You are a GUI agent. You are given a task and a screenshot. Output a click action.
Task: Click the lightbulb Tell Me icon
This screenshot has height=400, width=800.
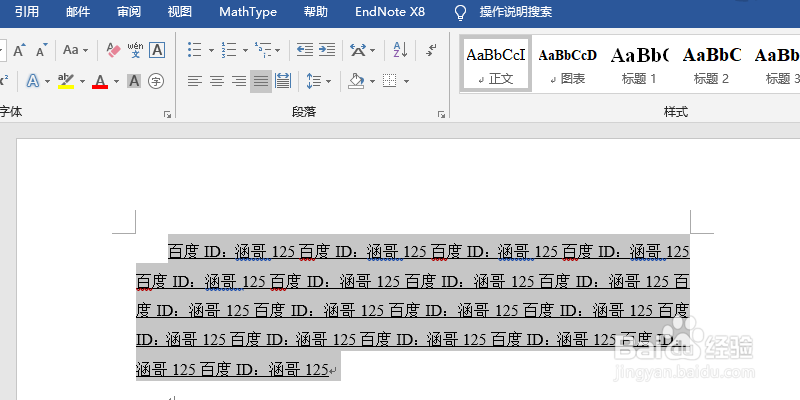pos(461,12)
